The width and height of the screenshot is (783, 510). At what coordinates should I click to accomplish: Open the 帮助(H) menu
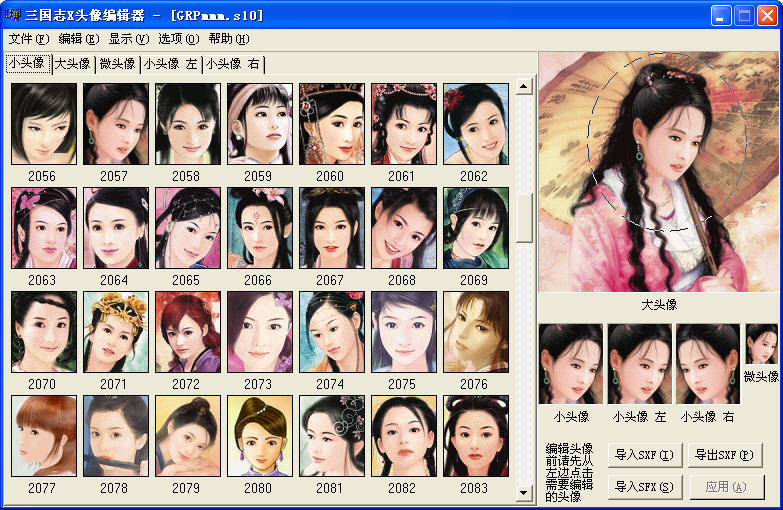pyautogui.click(x=229, y=39)
